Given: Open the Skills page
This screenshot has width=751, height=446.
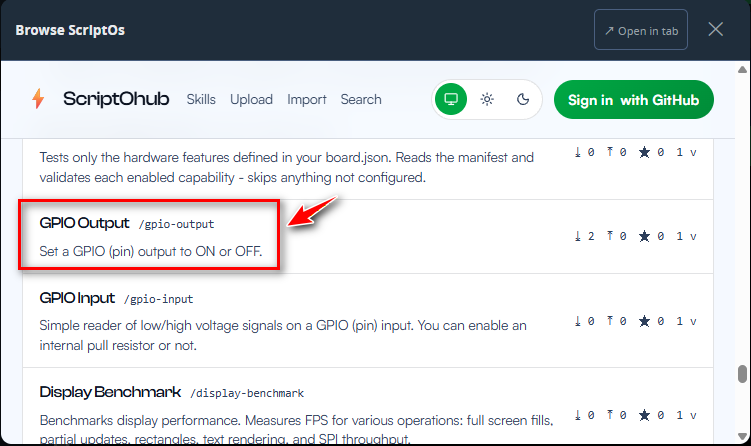Looking at the screenshot, I should point(201,99).
